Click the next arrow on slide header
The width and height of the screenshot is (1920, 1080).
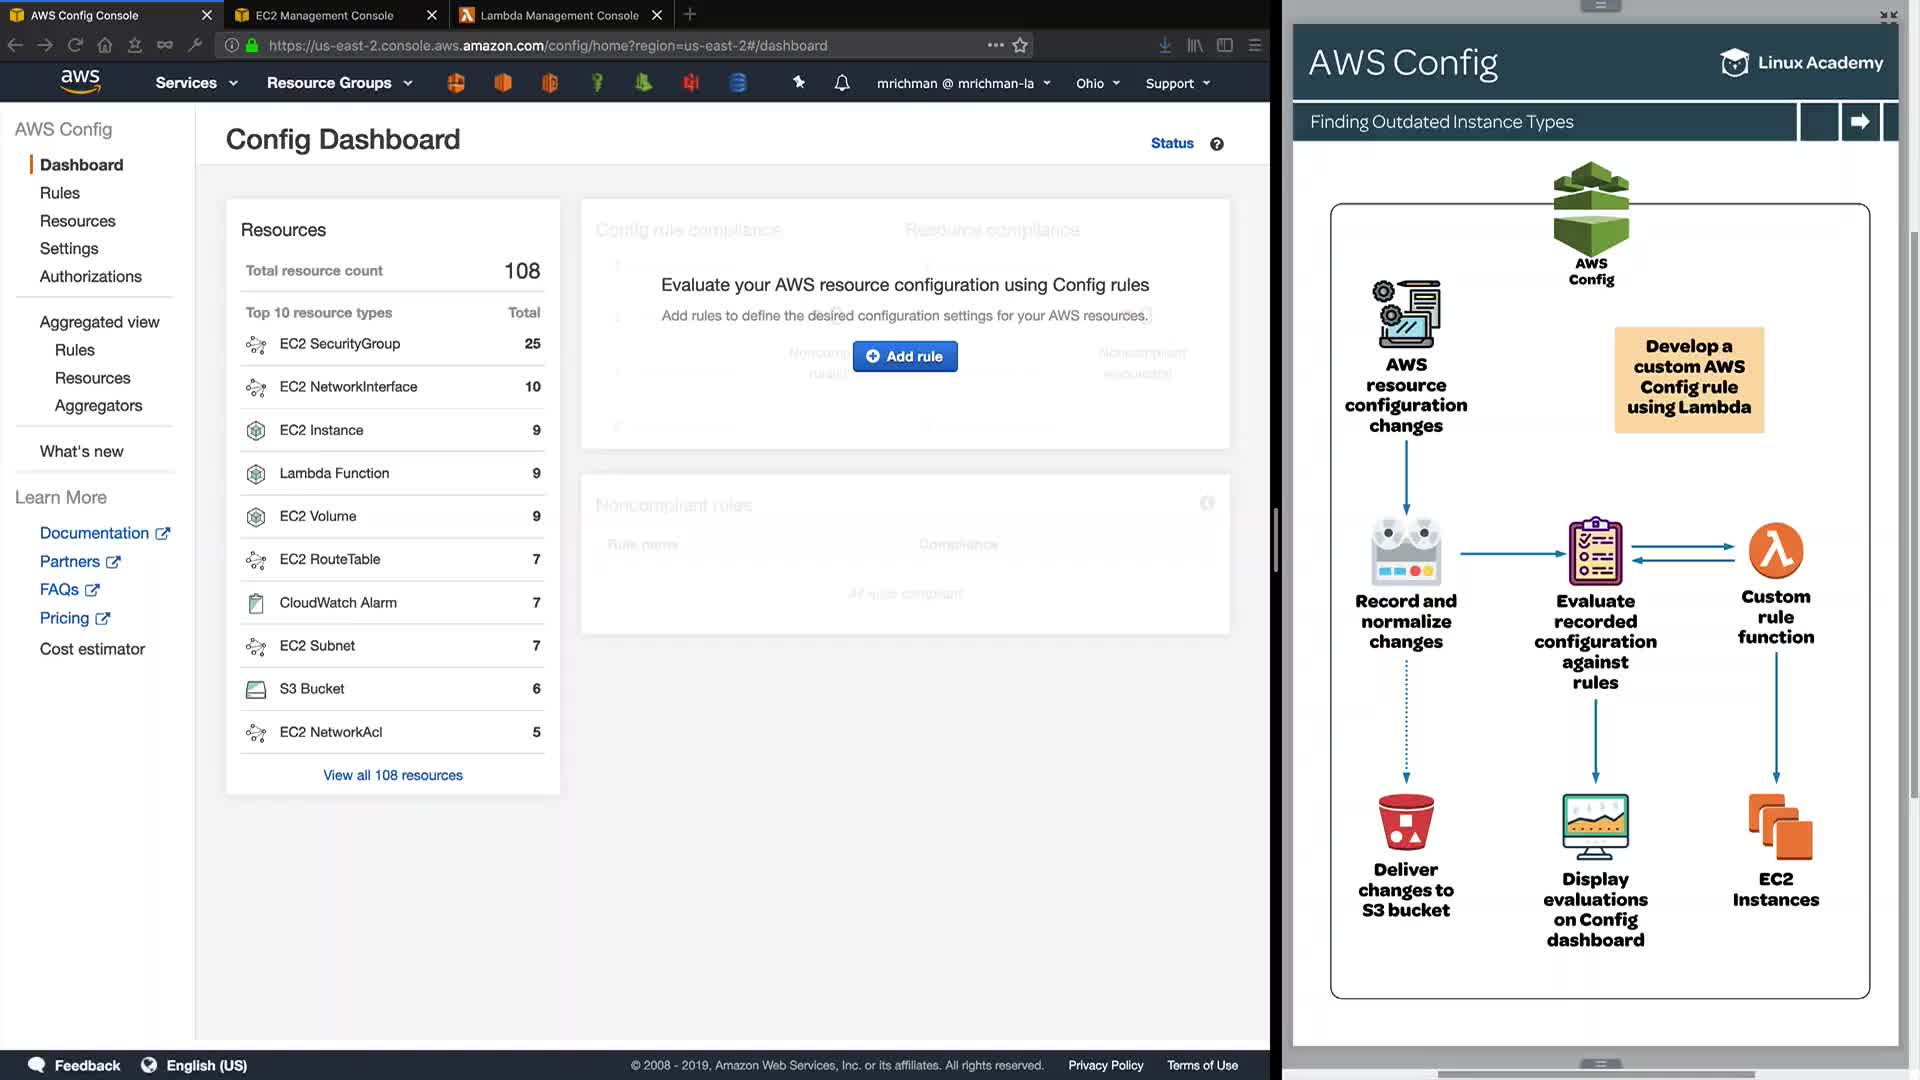[x=1860, y=122]
